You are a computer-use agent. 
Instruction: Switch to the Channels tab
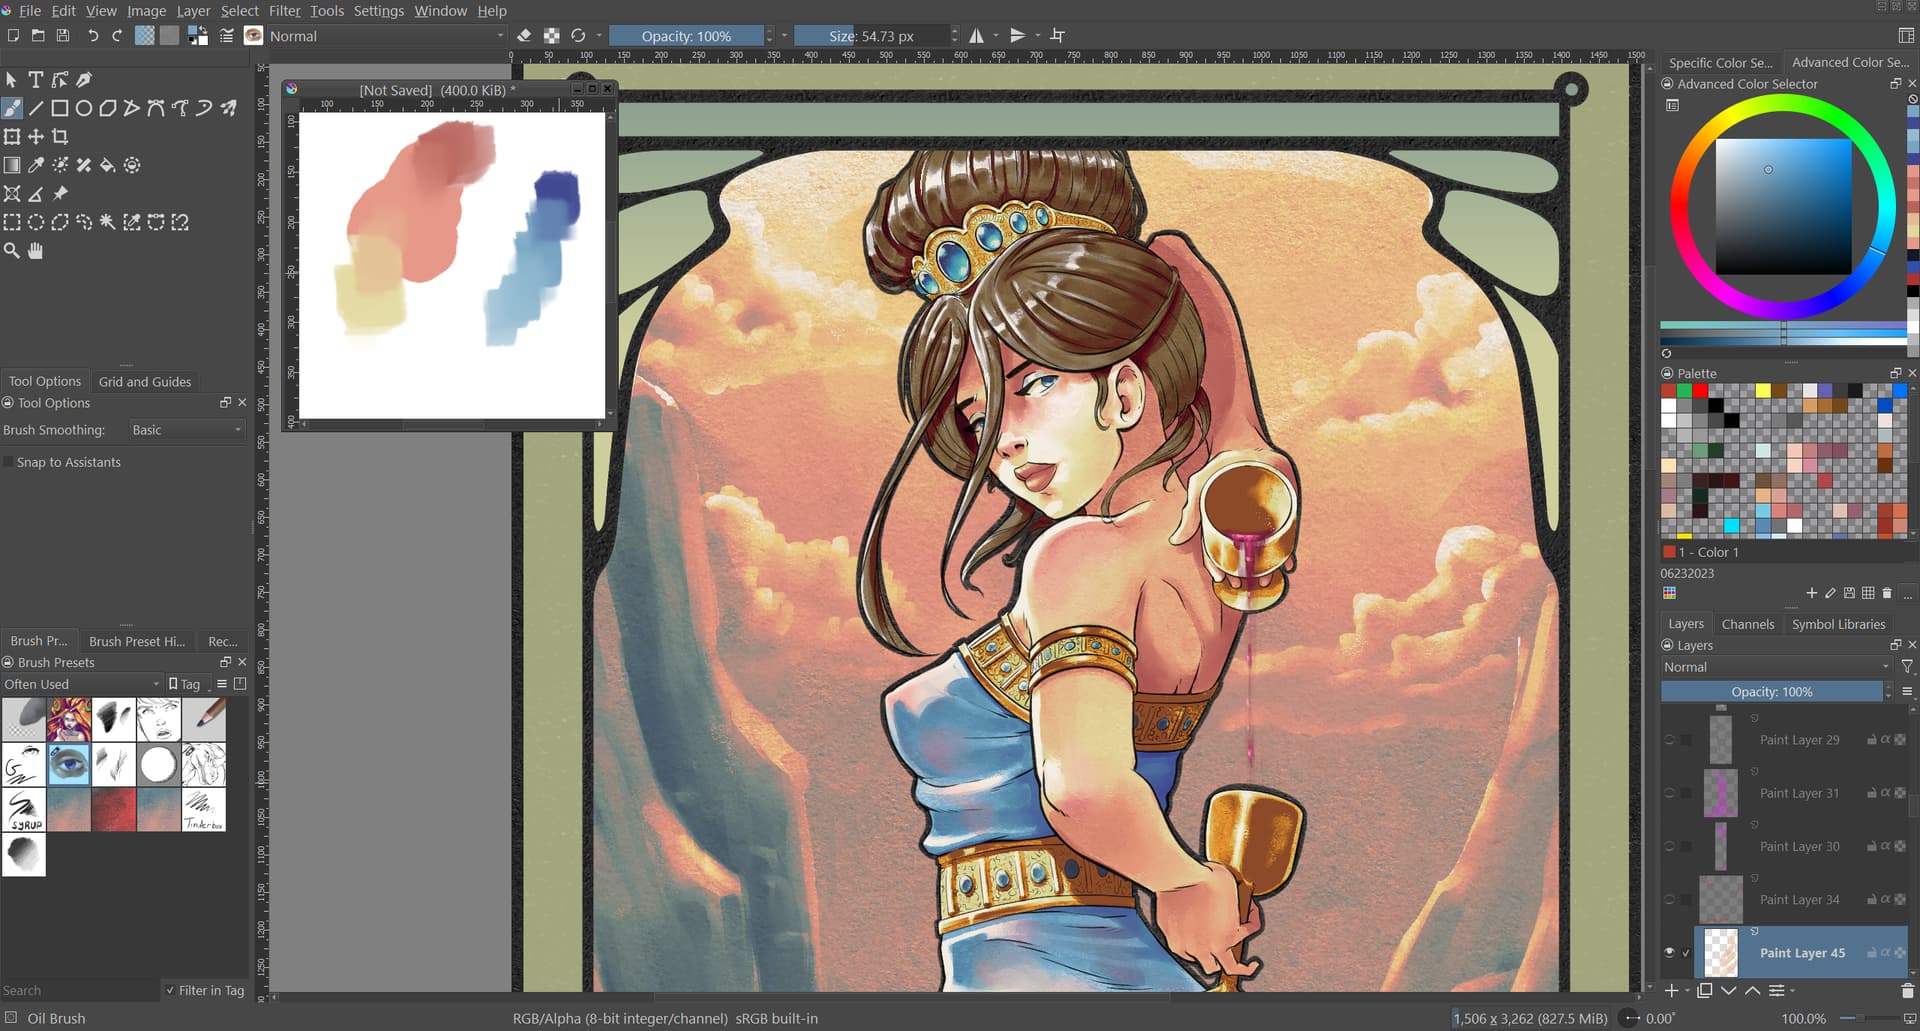point(1747,624)
